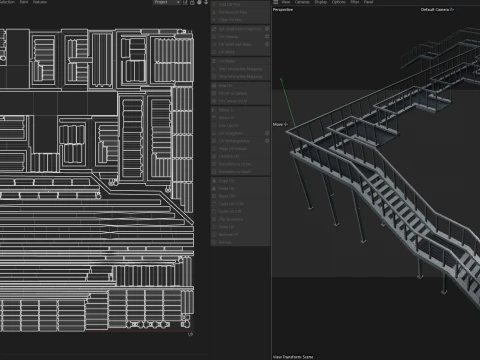Click the down-arrow icon right of Project dropdown

pos(206,2)
